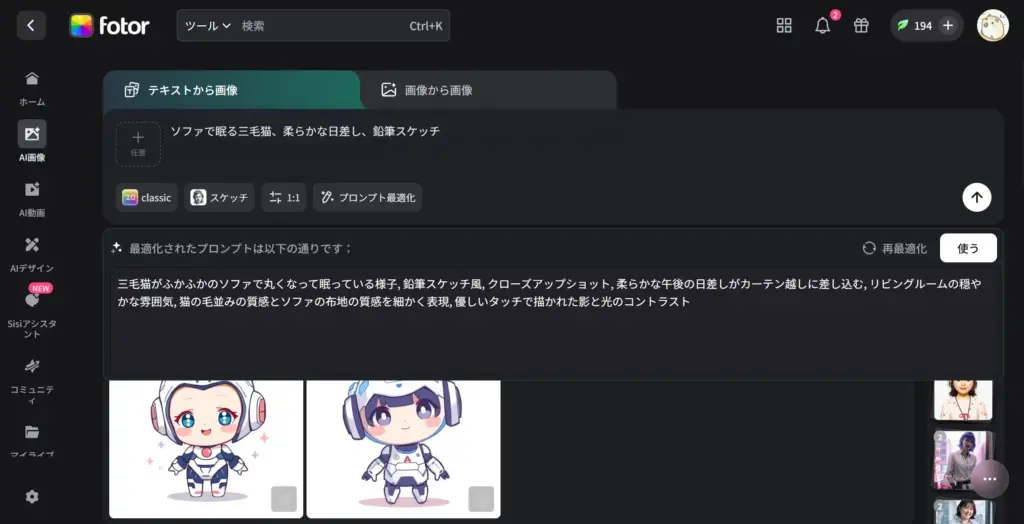Click the プロンプト最適化 button
The image size is (1024, 524).
point(368,197)
